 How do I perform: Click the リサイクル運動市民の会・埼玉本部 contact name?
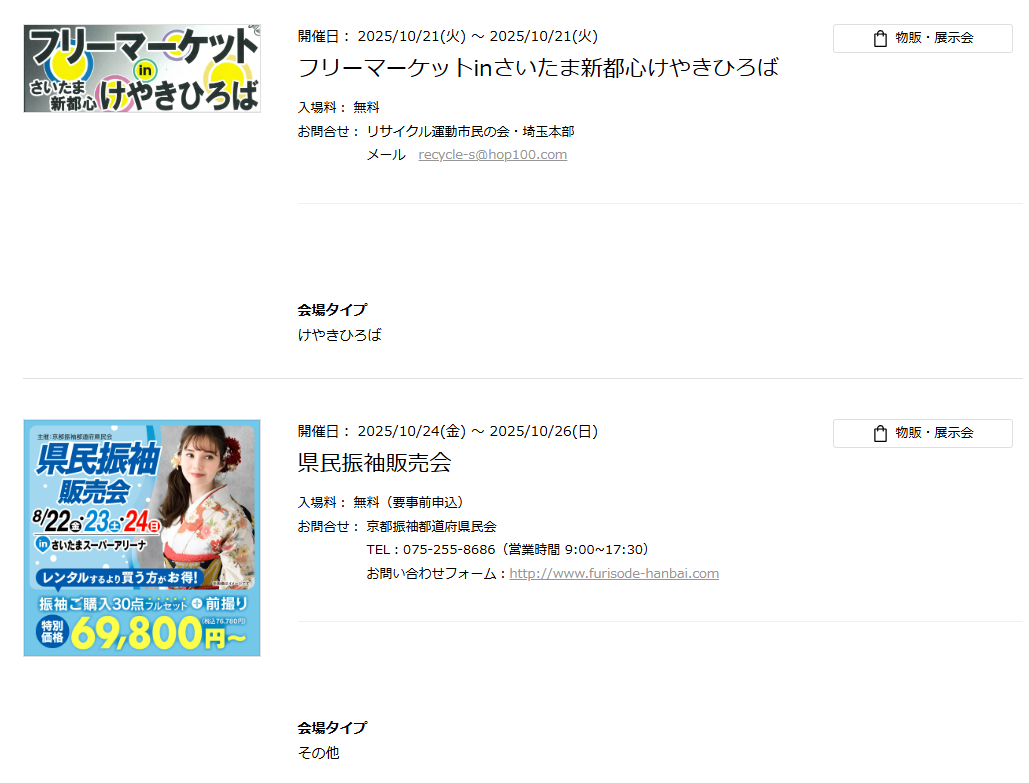470,132
